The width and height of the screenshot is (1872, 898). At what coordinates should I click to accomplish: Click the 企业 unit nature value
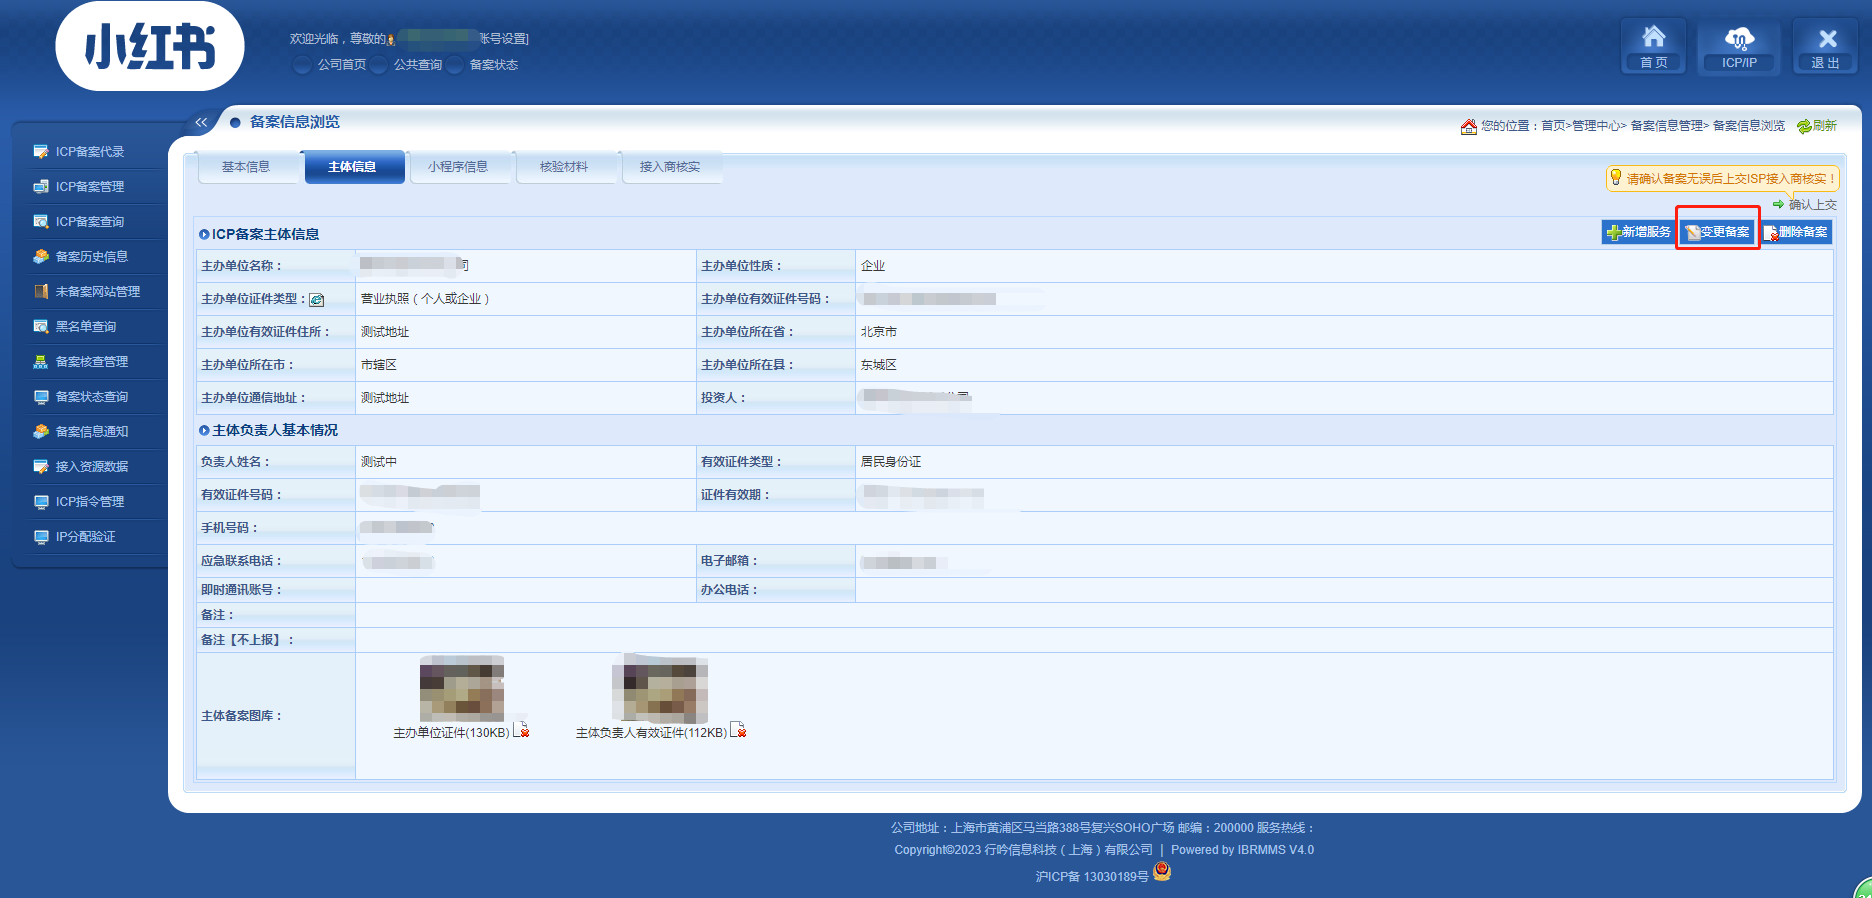[x=873, y=266]
